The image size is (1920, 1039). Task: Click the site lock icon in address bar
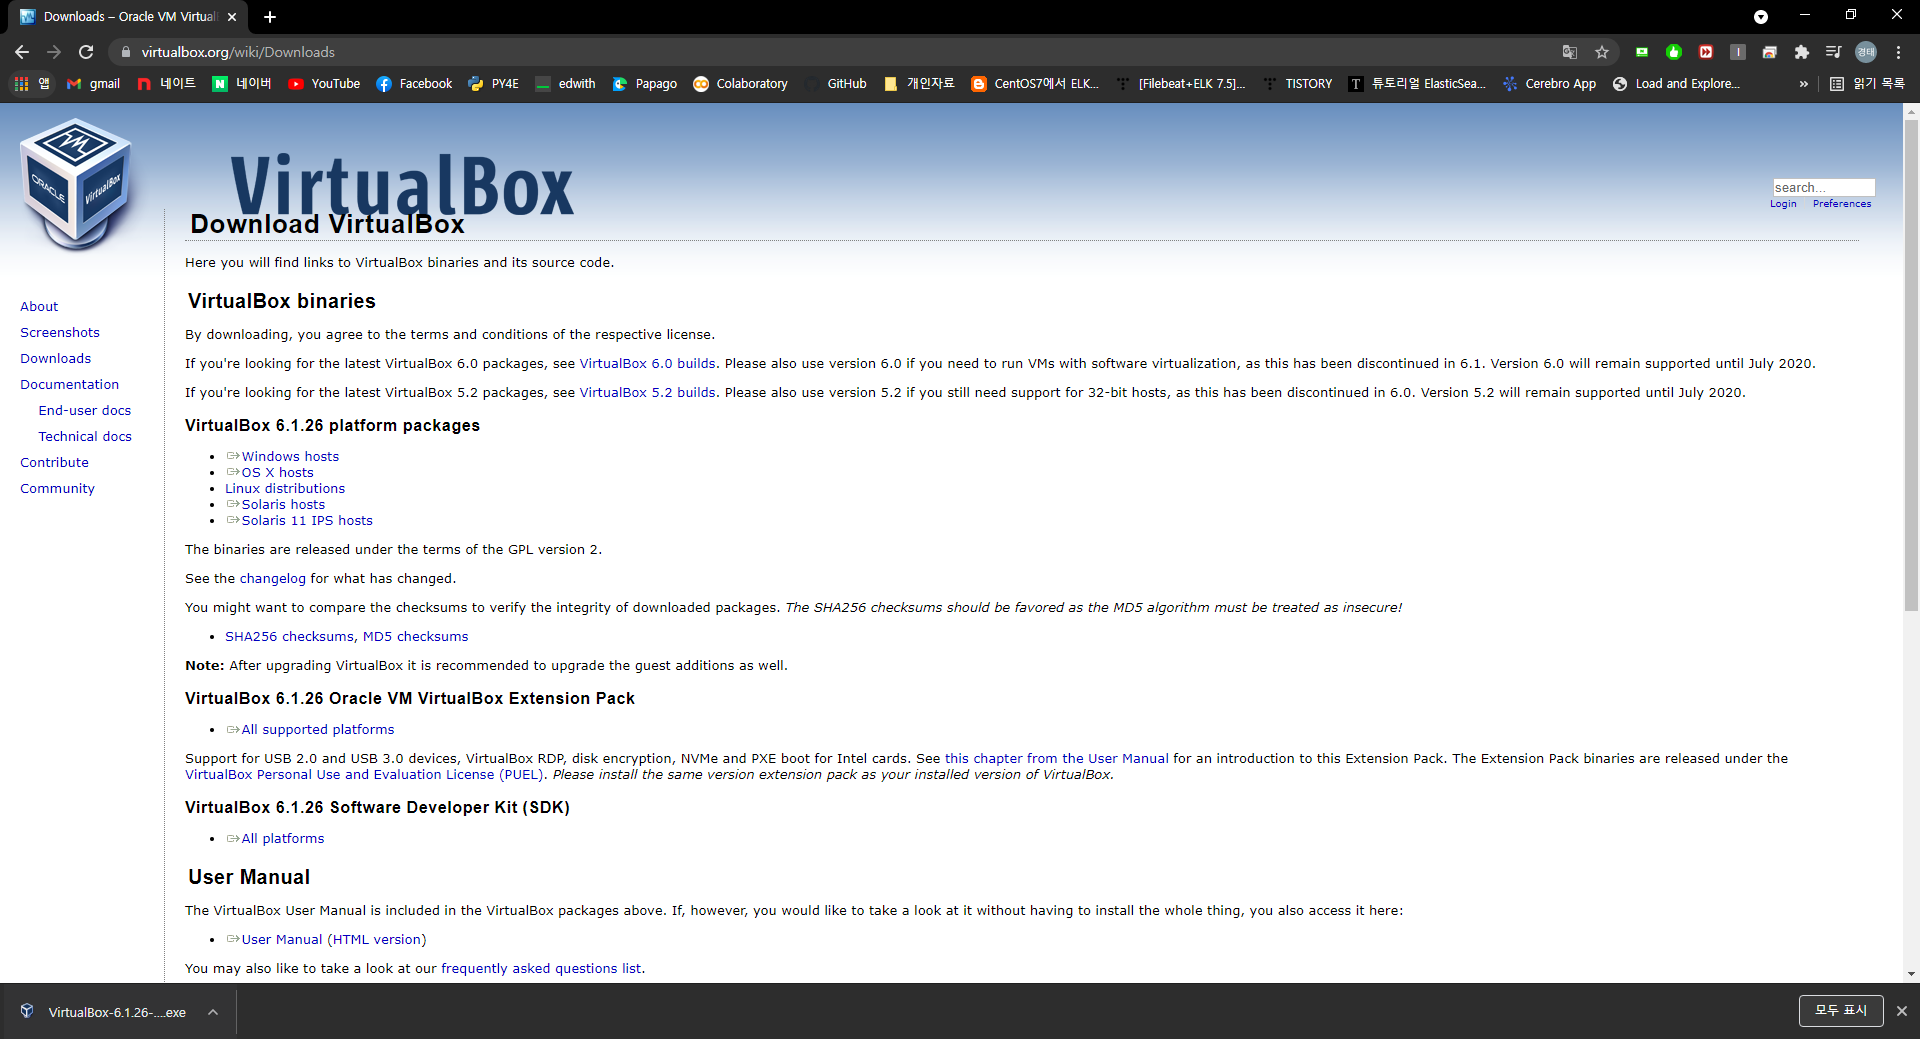[x=125, y=52]
